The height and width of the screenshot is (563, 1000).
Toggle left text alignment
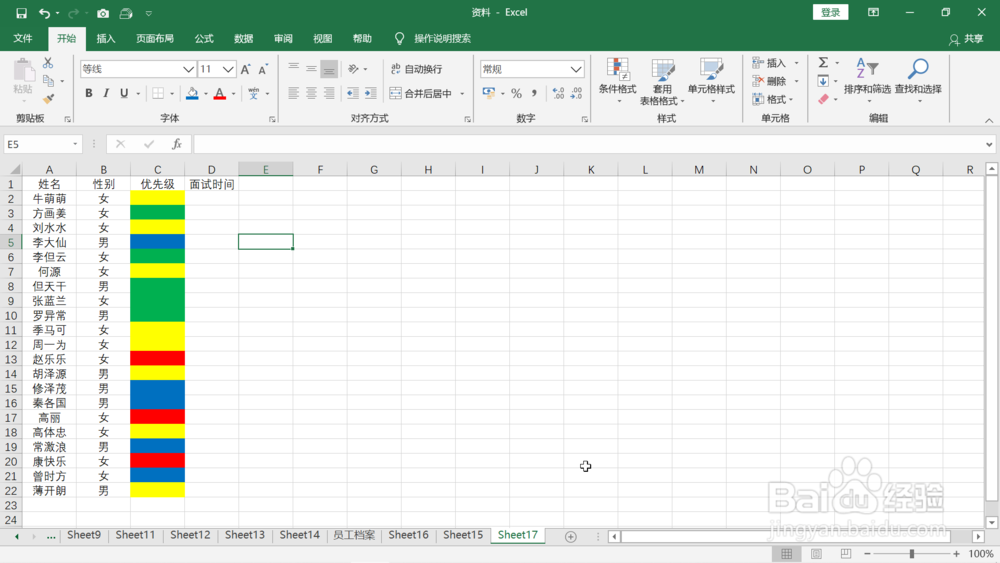pos(293,94)
